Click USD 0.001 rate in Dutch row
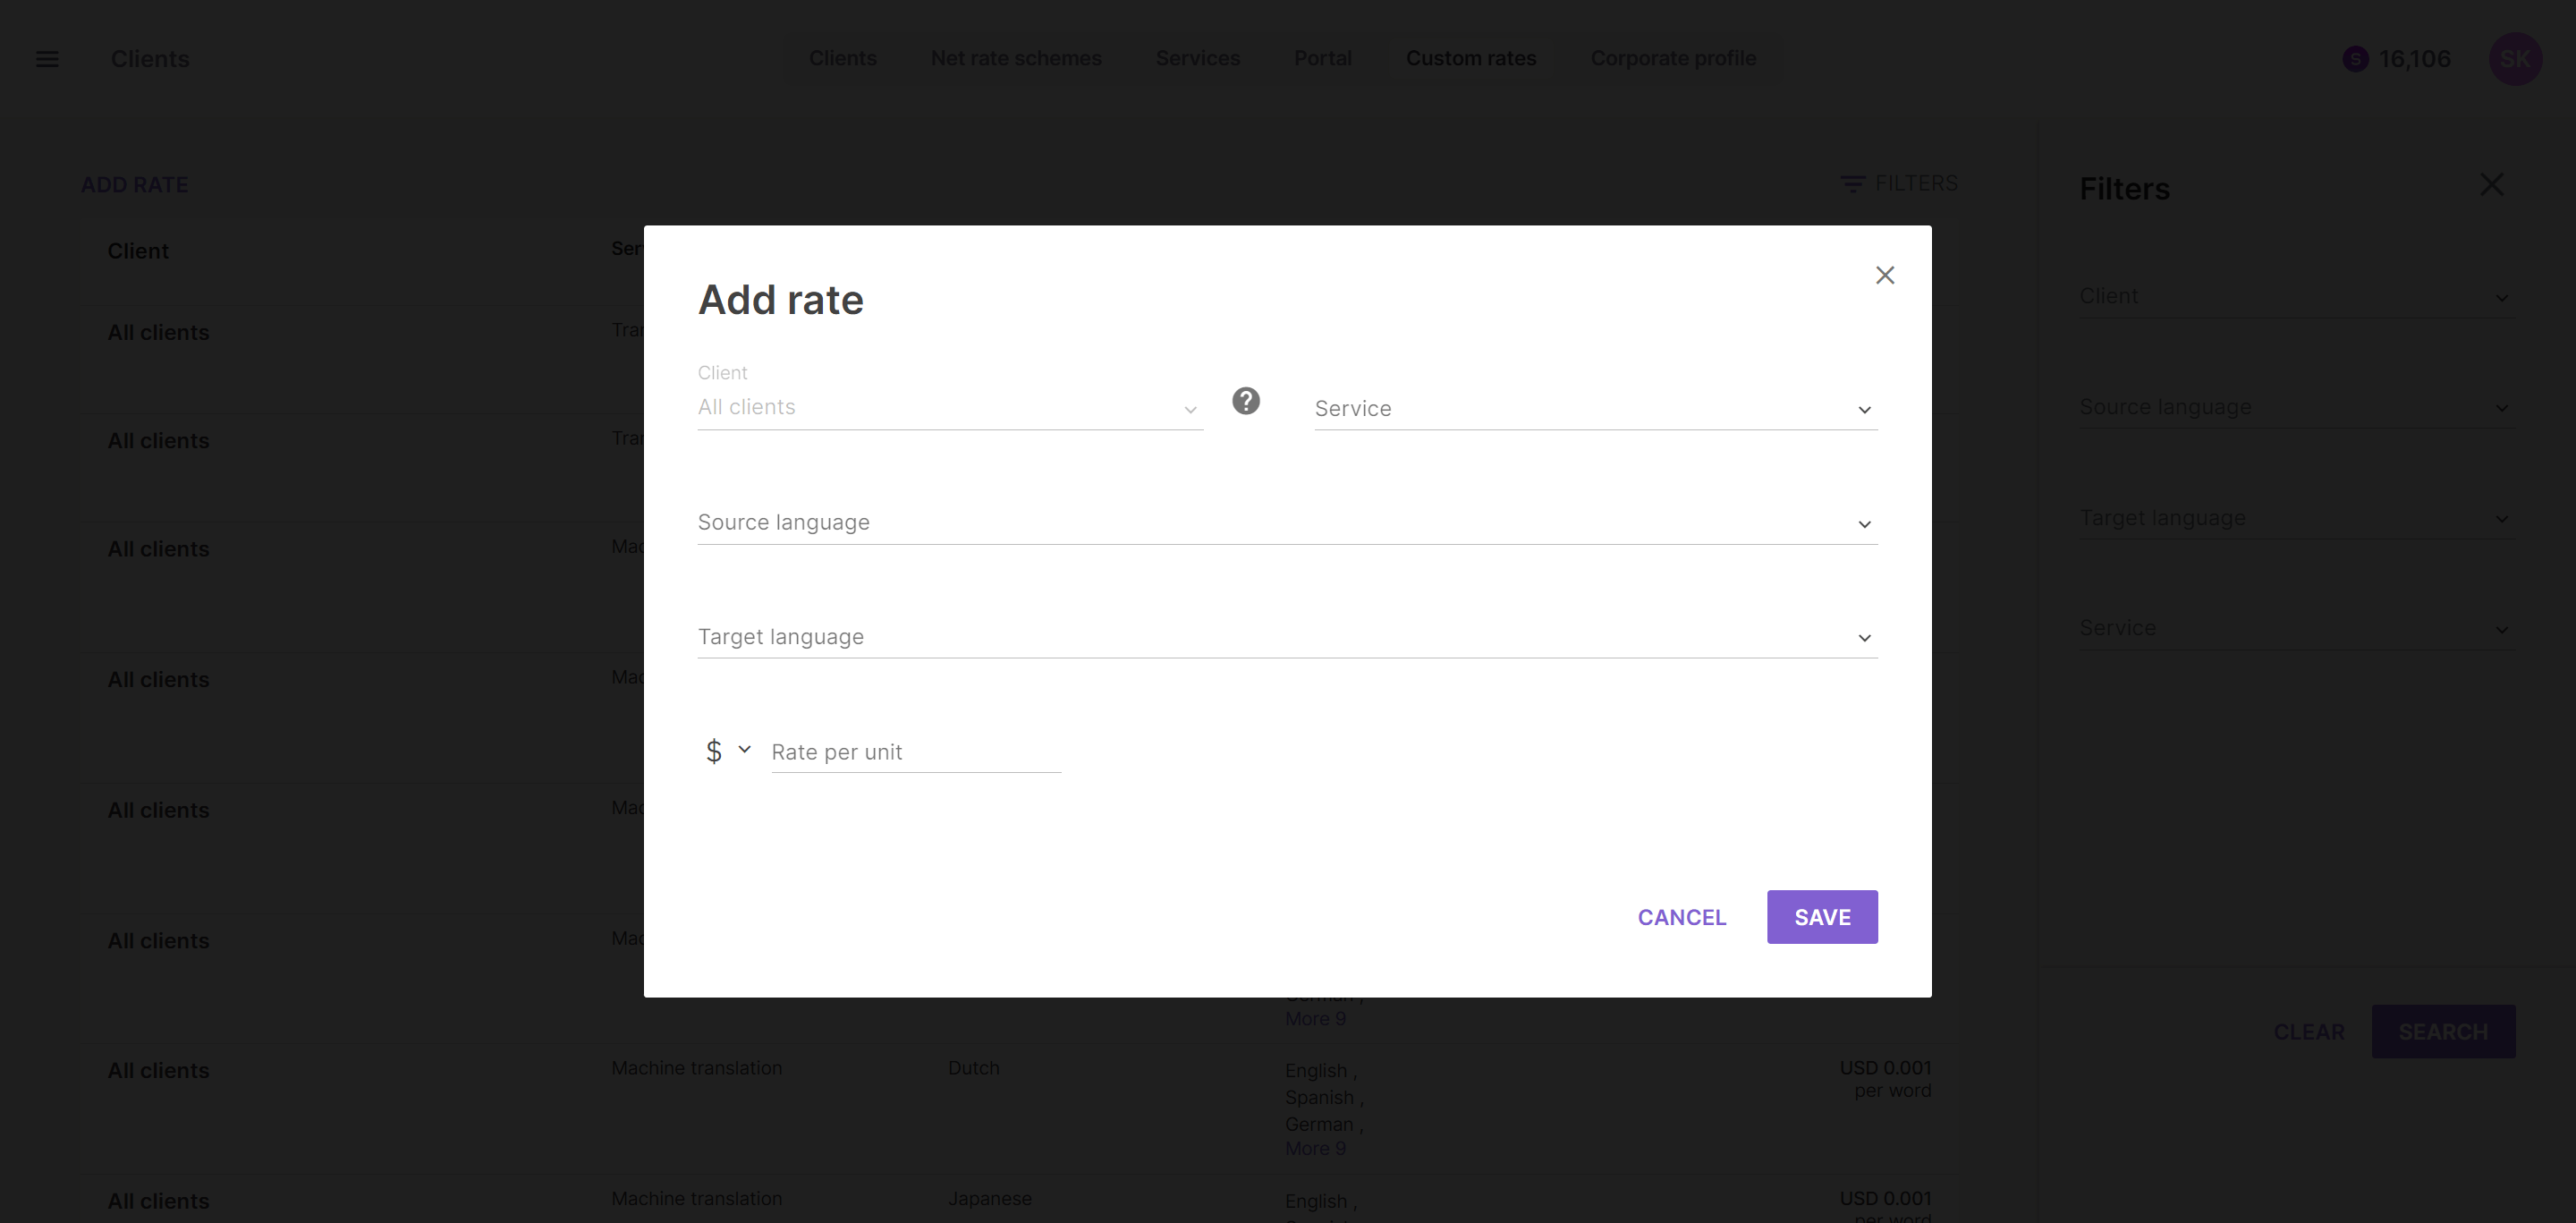The height and width of the screenshot is (1223, 2576). pos(1885,1068)
